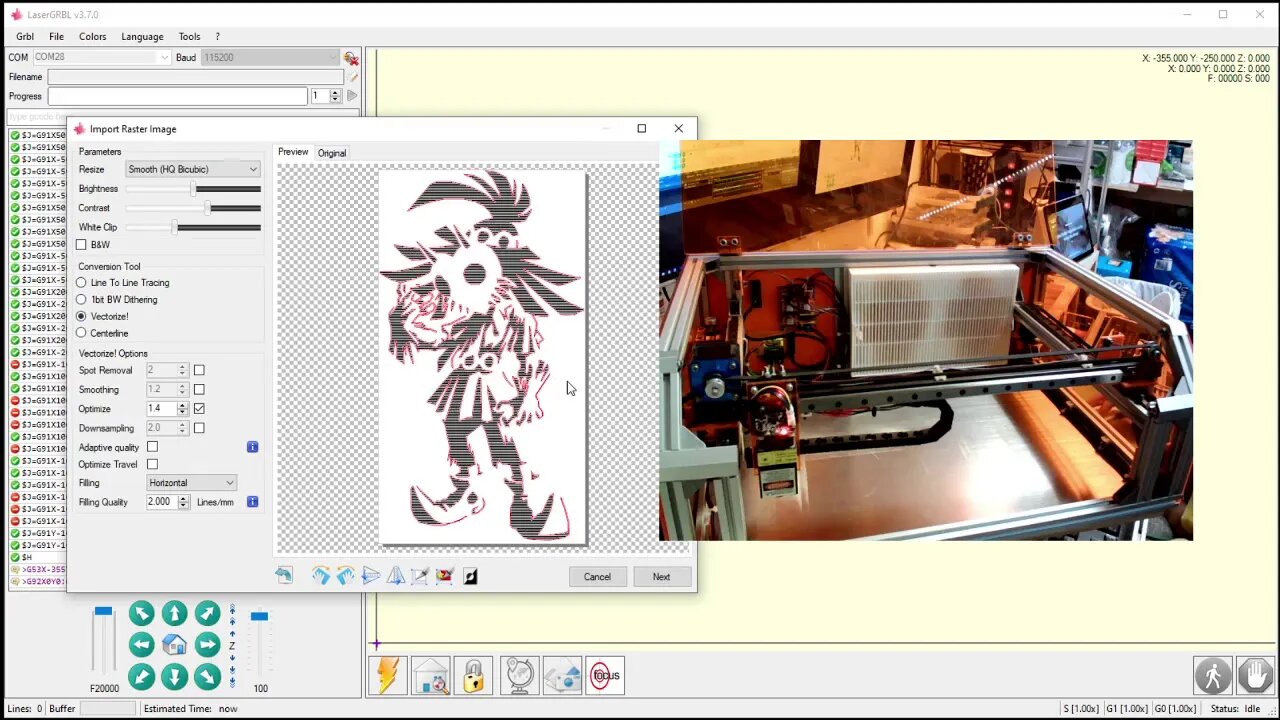Rotate image counter-clockwise using the hand icon
Viewport: 1280px width, 720px height.
[345, 576]
